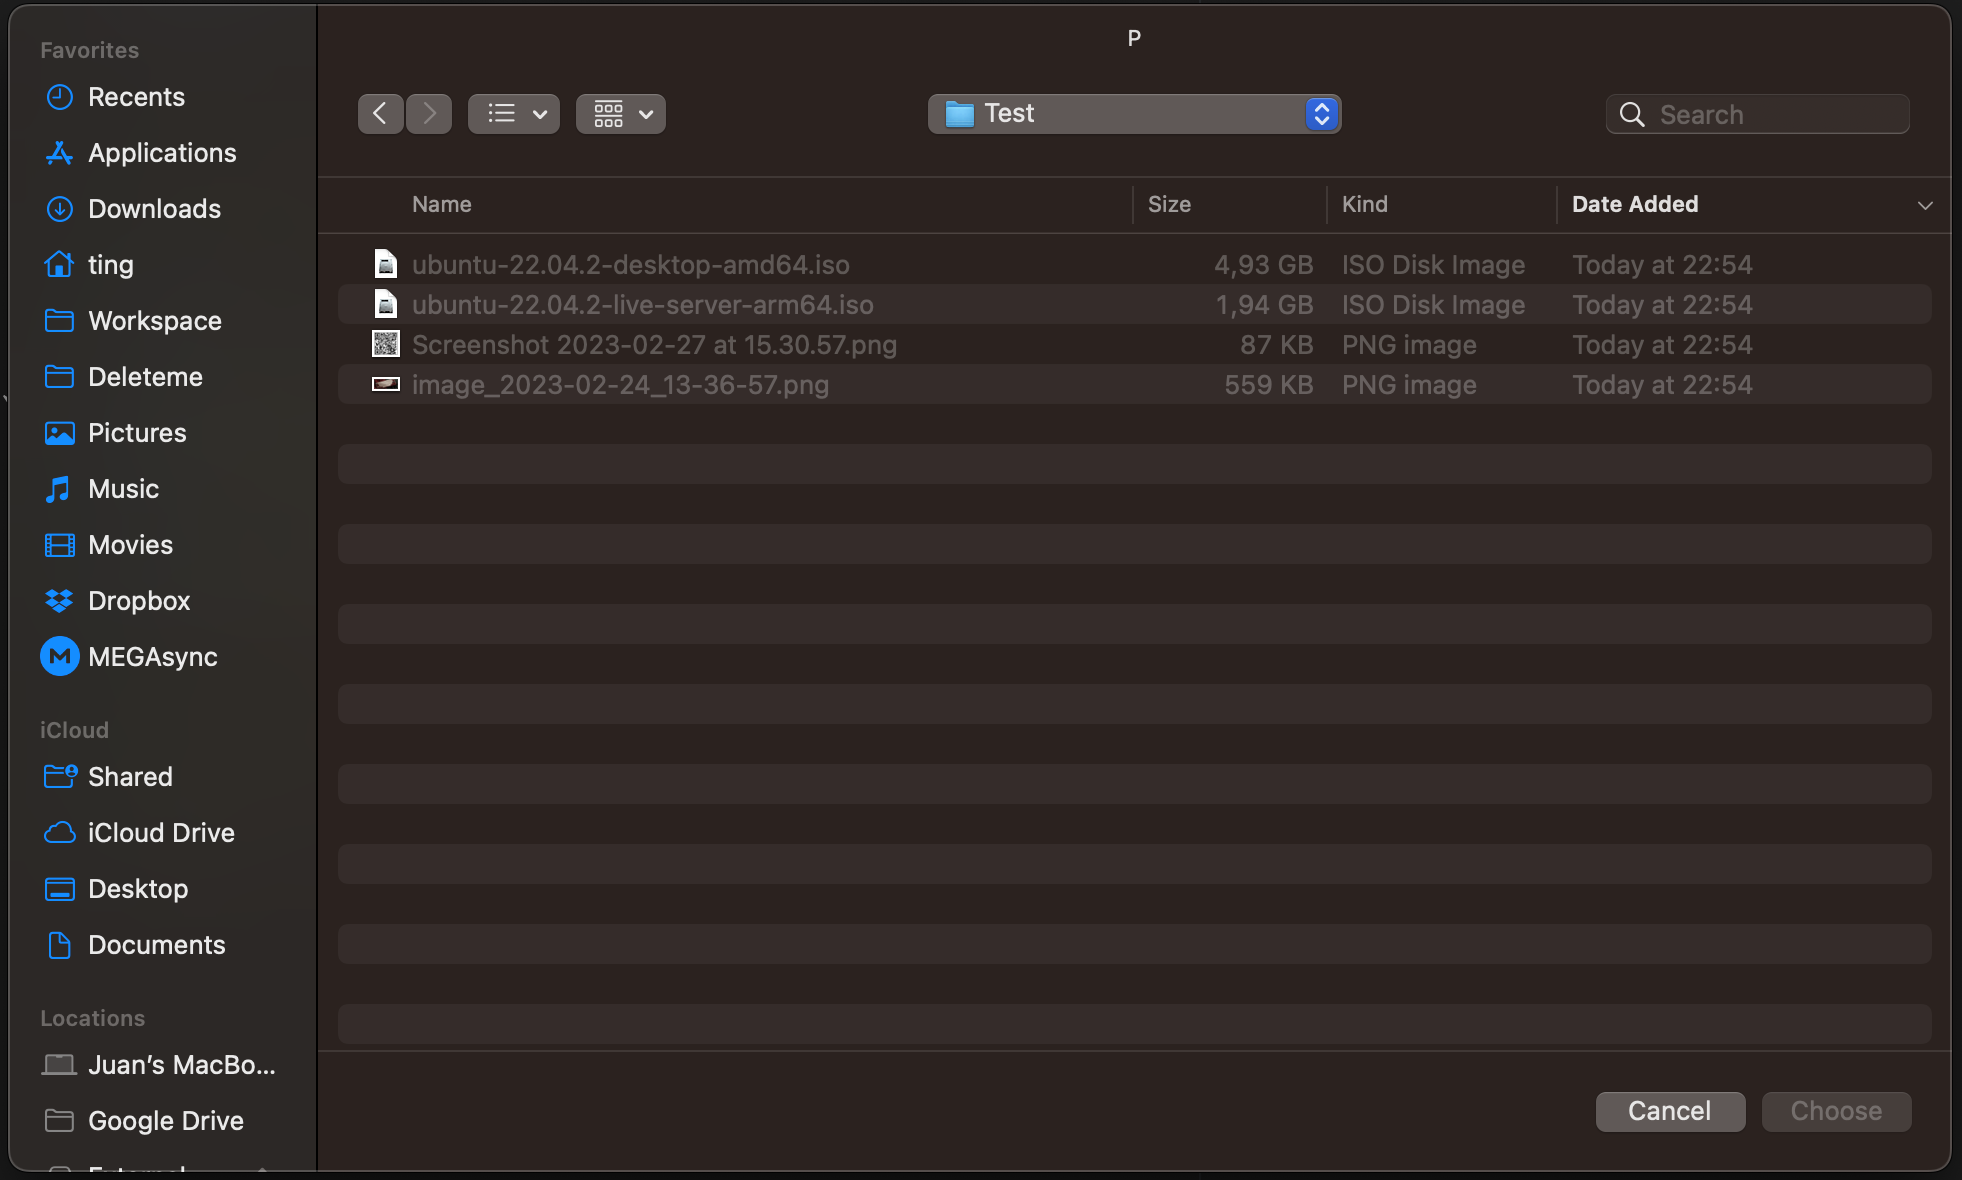1962x1180 pixels.
Task: Go forward with the right chevron button
Action: point(429,114)
